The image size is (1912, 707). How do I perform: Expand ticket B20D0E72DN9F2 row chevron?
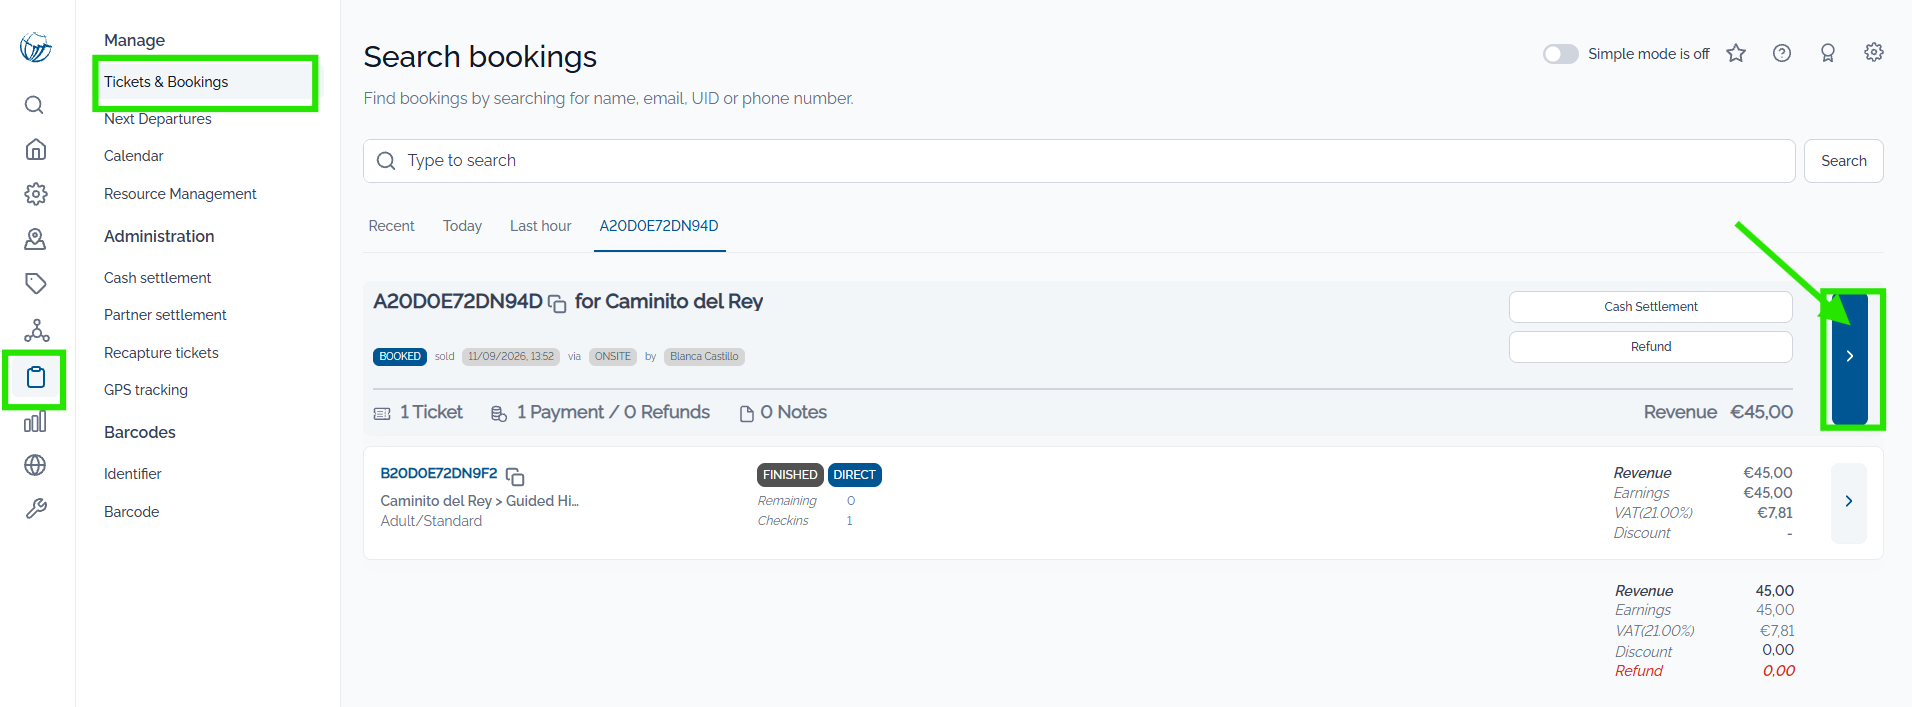pyautogui.click(x=1849, y=502)
